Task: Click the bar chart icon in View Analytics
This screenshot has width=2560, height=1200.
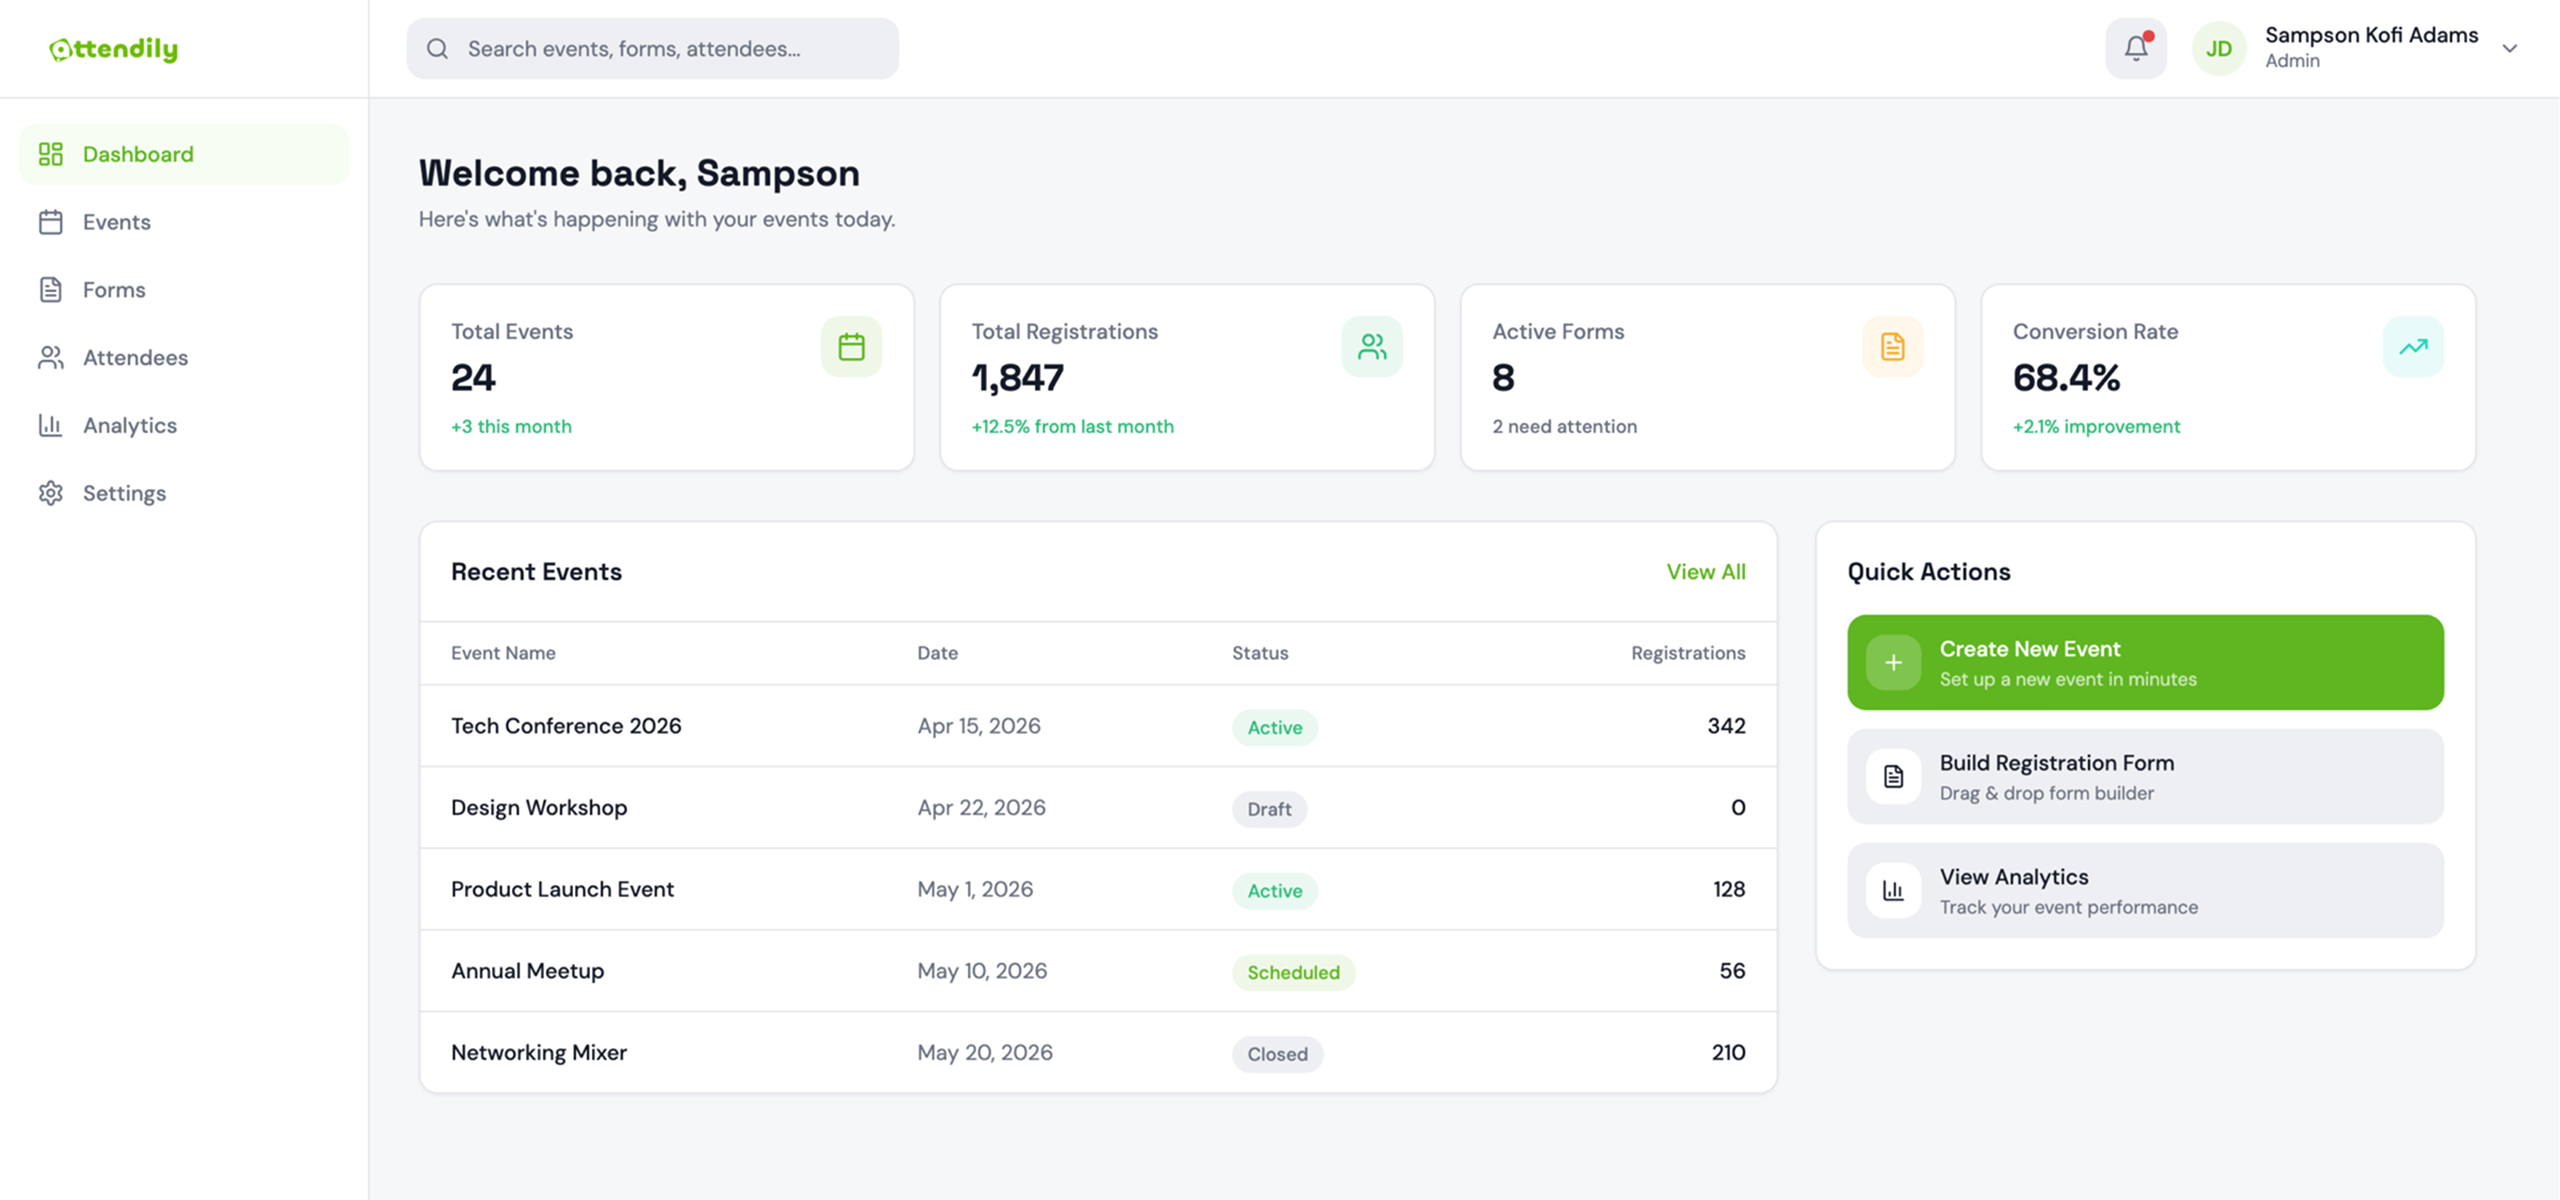Action: click(1893, 891)
